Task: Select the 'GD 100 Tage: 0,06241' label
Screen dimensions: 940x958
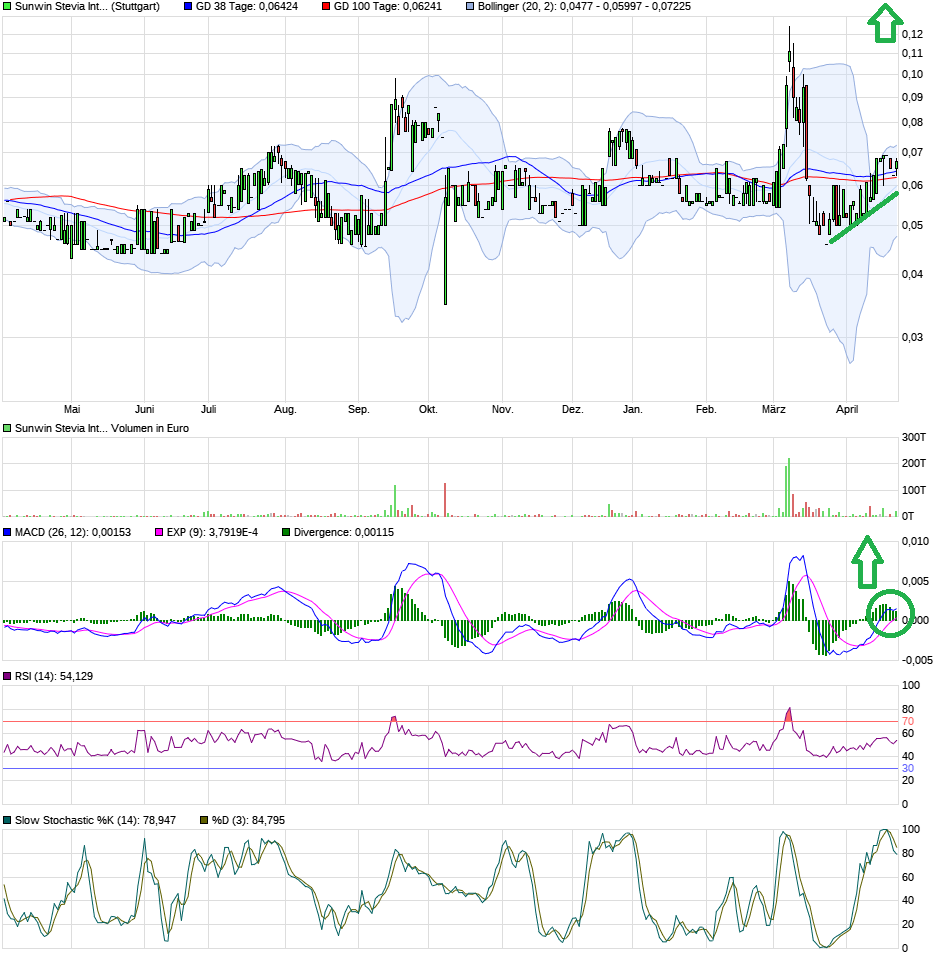Action: (388, 7)
